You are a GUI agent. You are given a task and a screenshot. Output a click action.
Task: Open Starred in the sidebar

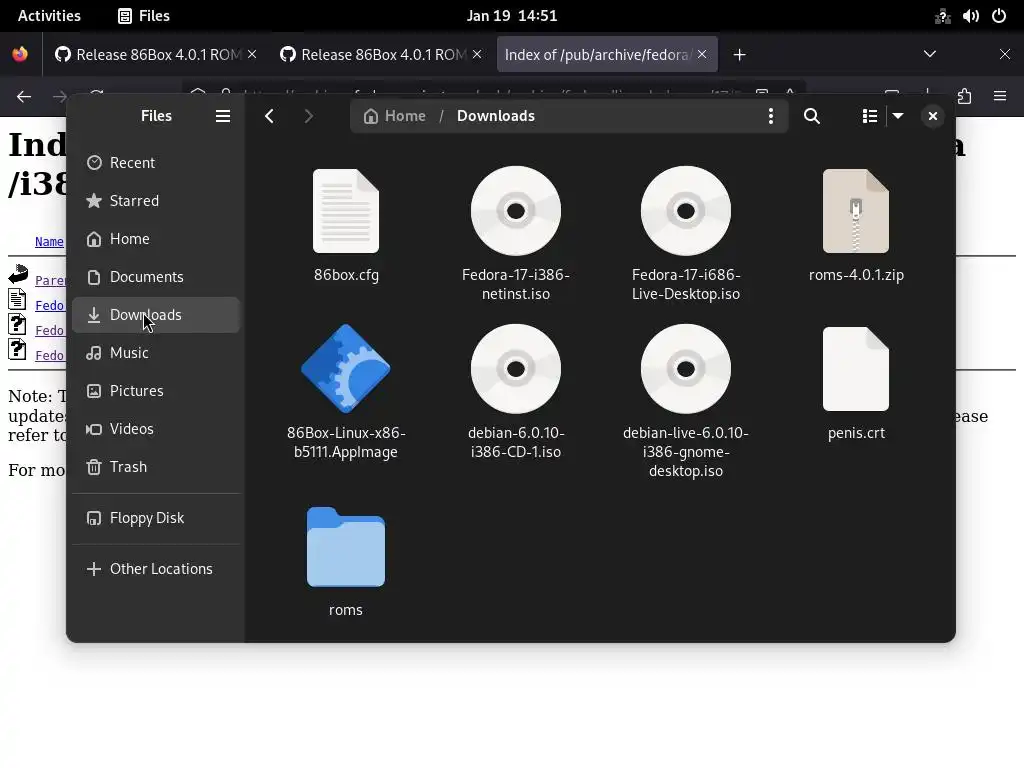pos(156,200)
